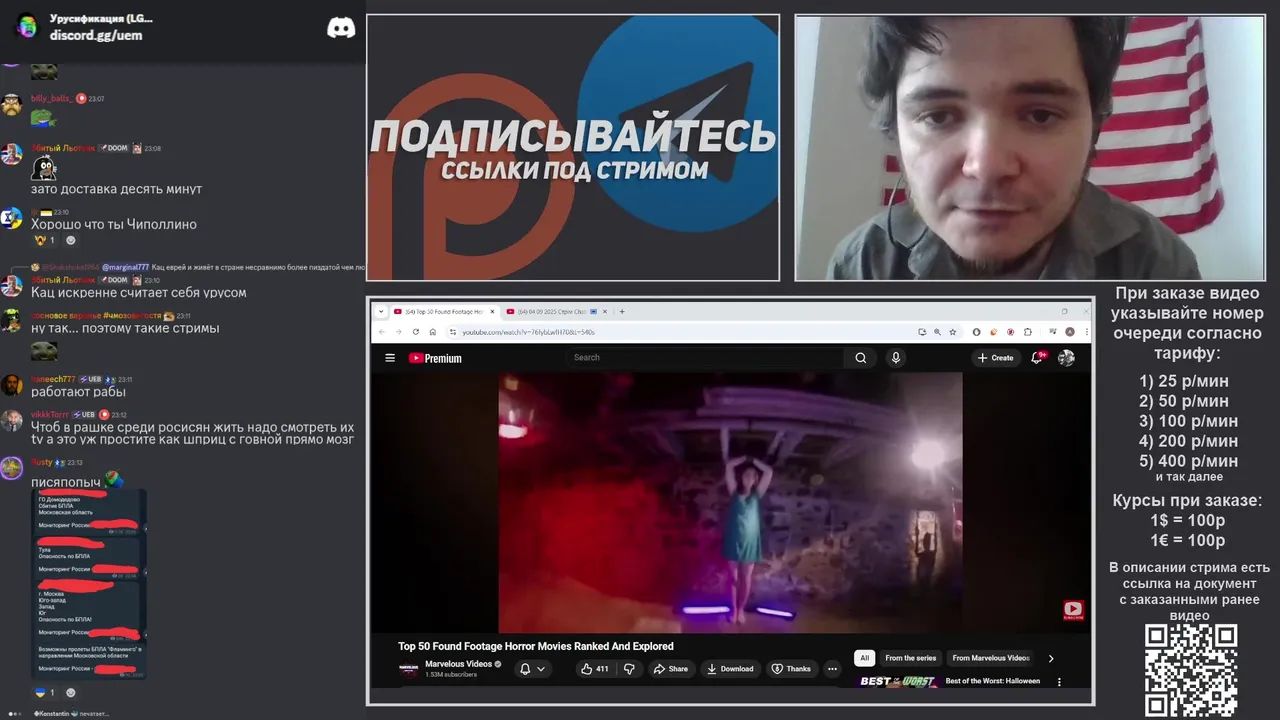This screenshot has height=720, width=1280.
Task: Open a new browser tab
Action: (622, 311)
